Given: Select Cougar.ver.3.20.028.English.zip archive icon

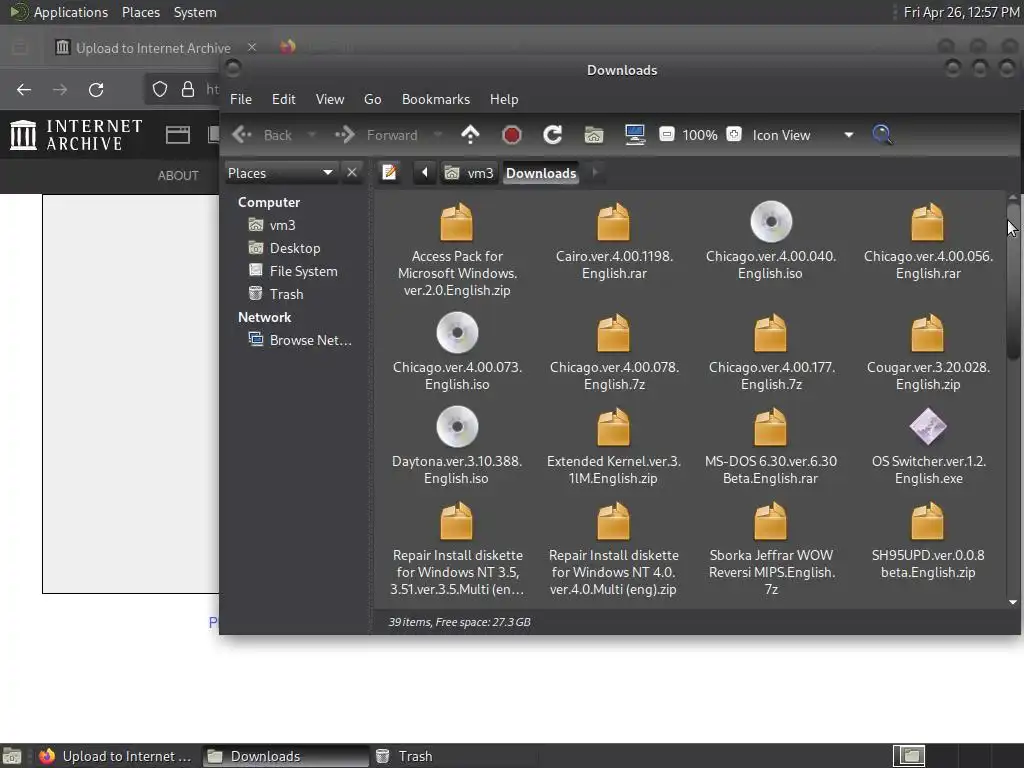Looking at the screenshot, I should [928, 333].
